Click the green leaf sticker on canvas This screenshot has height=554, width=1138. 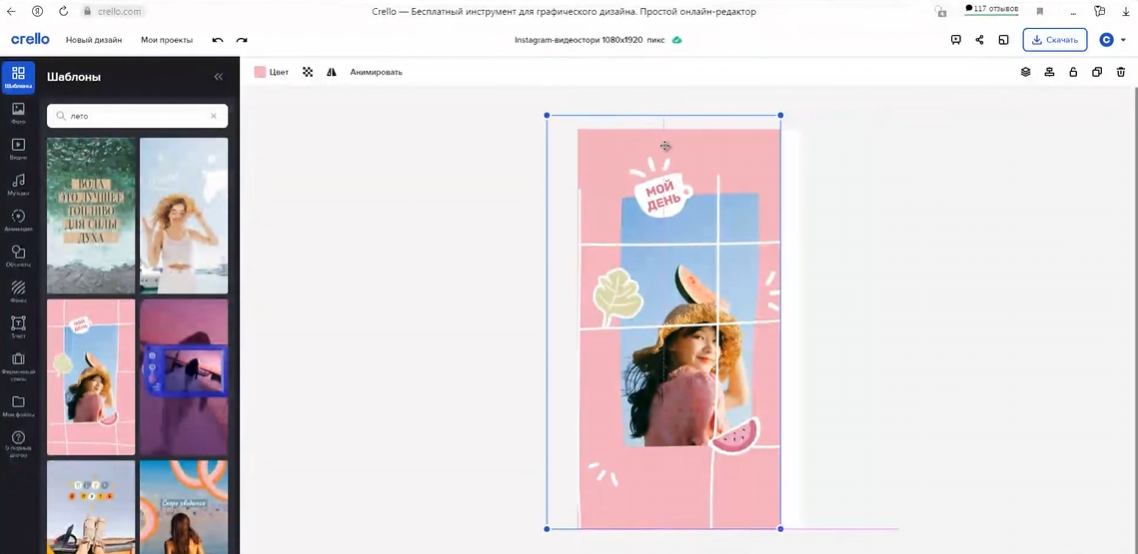[618, 298]
